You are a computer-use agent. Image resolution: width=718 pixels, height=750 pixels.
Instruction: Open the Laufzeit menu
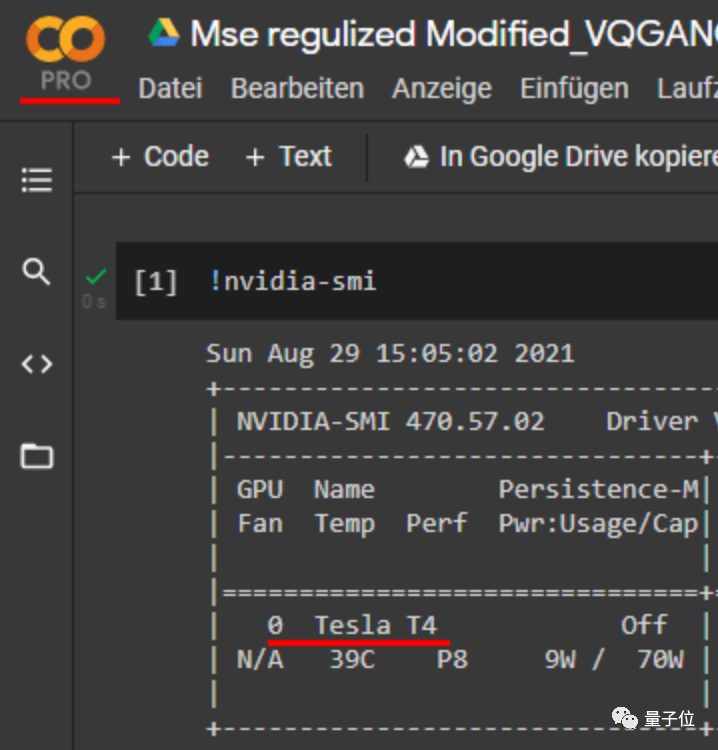pyautogui.click(x=687, y=88)
